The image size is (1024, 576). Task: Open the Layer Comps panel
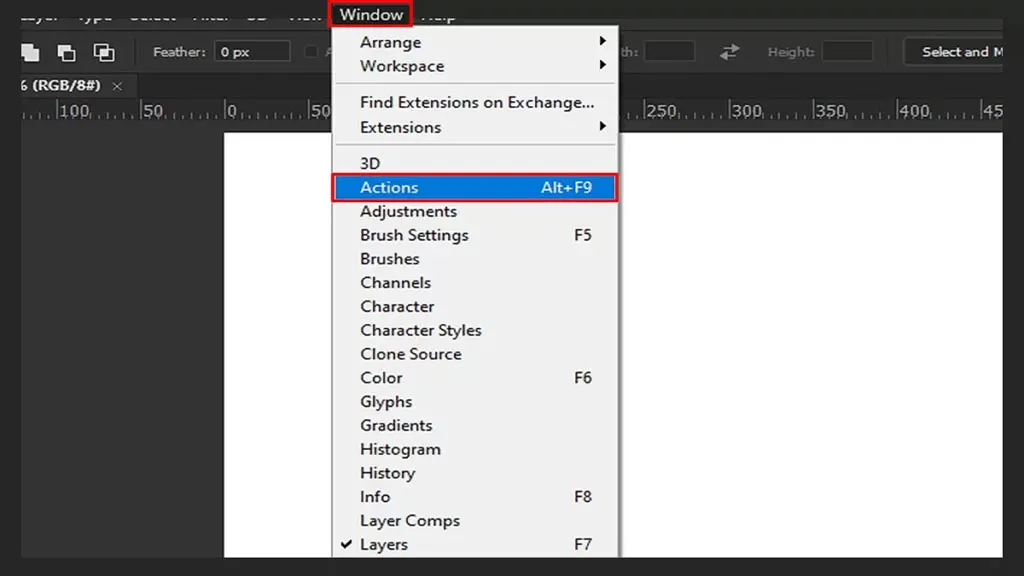(x=475, y=520)
